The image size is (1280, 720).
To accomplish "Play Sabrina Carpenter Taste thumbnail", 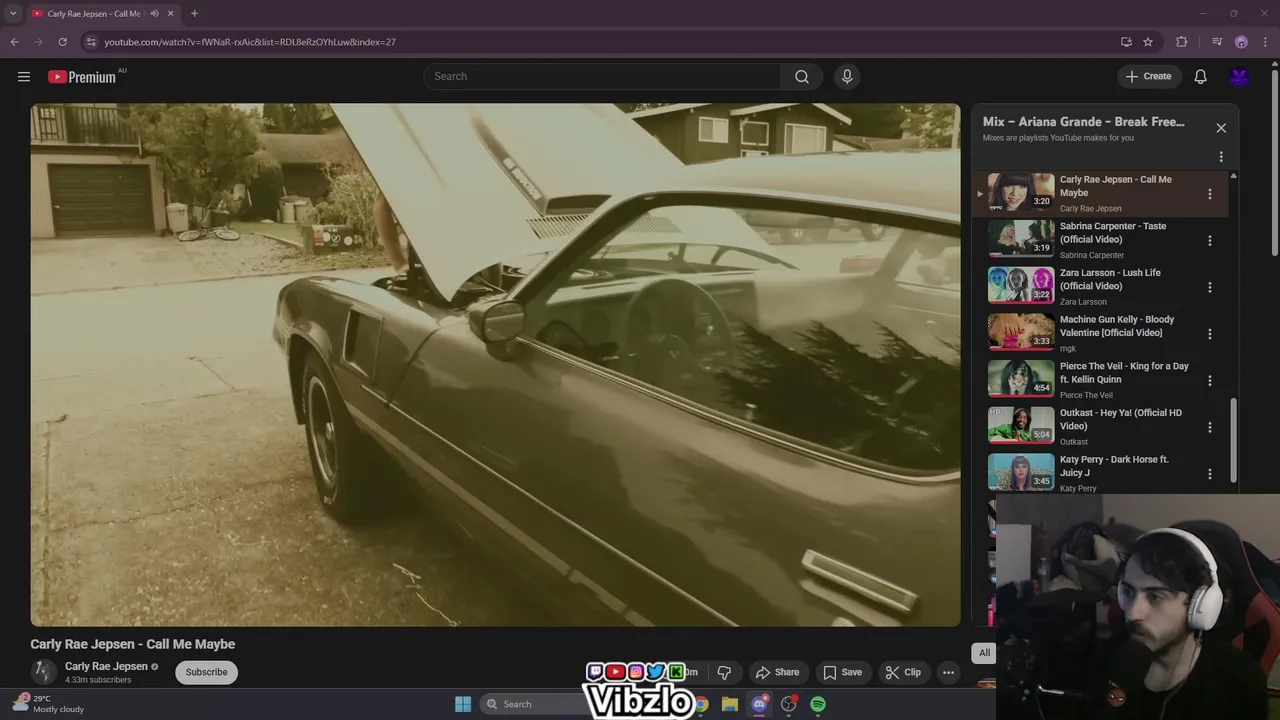I will tap(1021, 238).
